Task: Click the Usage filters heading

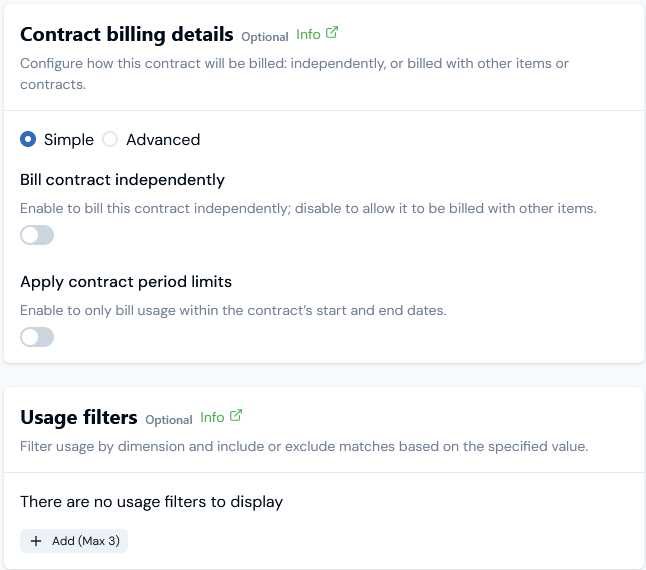Action: coord(79,417)
